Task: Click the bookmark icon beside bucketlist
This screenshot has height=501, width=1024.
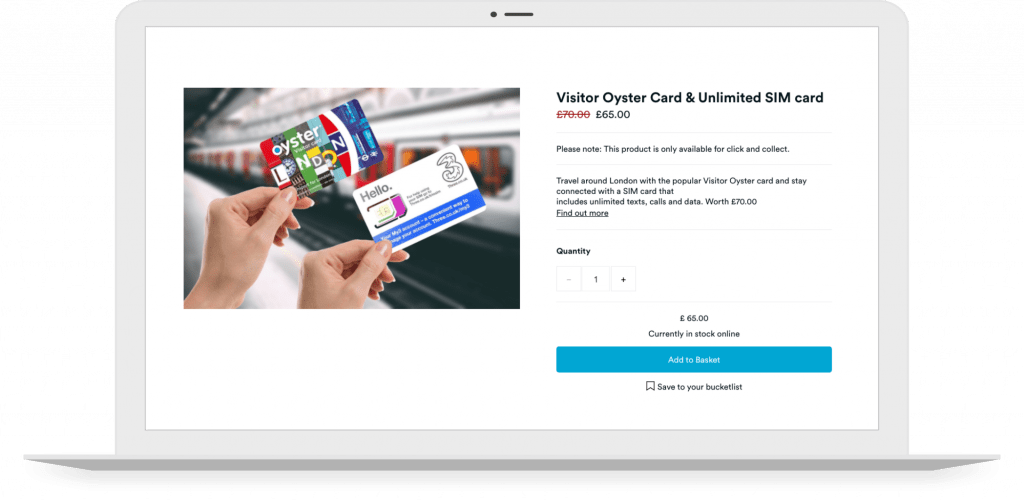Action: (x=650, y=386)
